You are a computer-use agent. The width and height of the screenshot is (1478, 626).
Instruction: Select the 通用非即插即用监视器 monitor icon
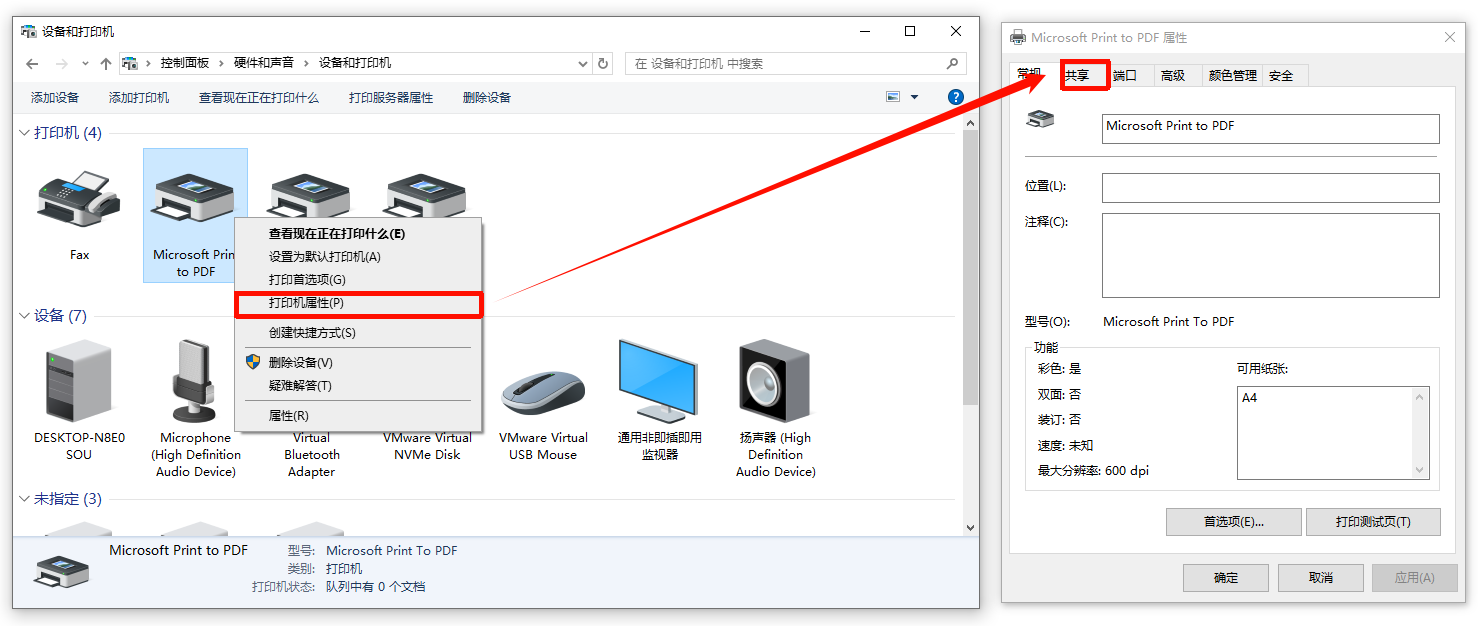coord(659,381)
